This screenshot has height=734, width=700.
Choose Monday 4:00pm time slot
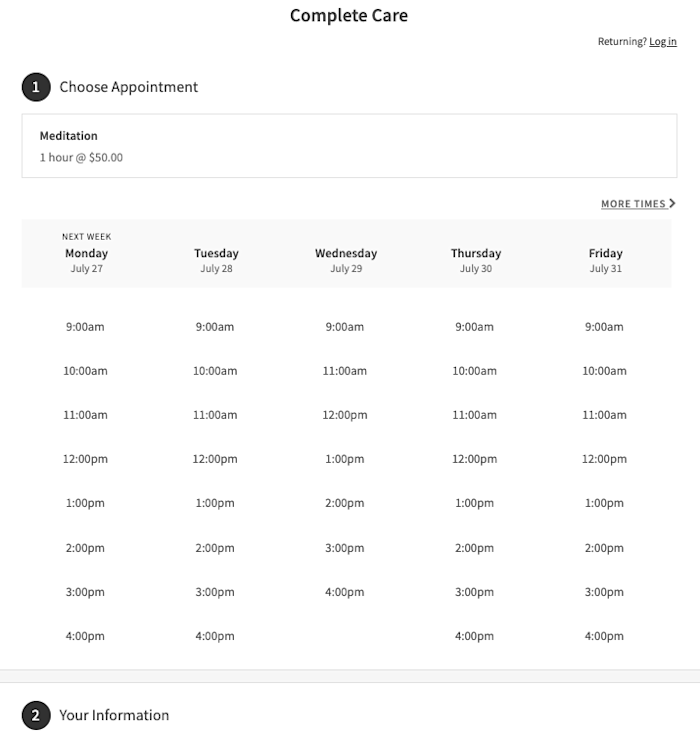[85, 636]
